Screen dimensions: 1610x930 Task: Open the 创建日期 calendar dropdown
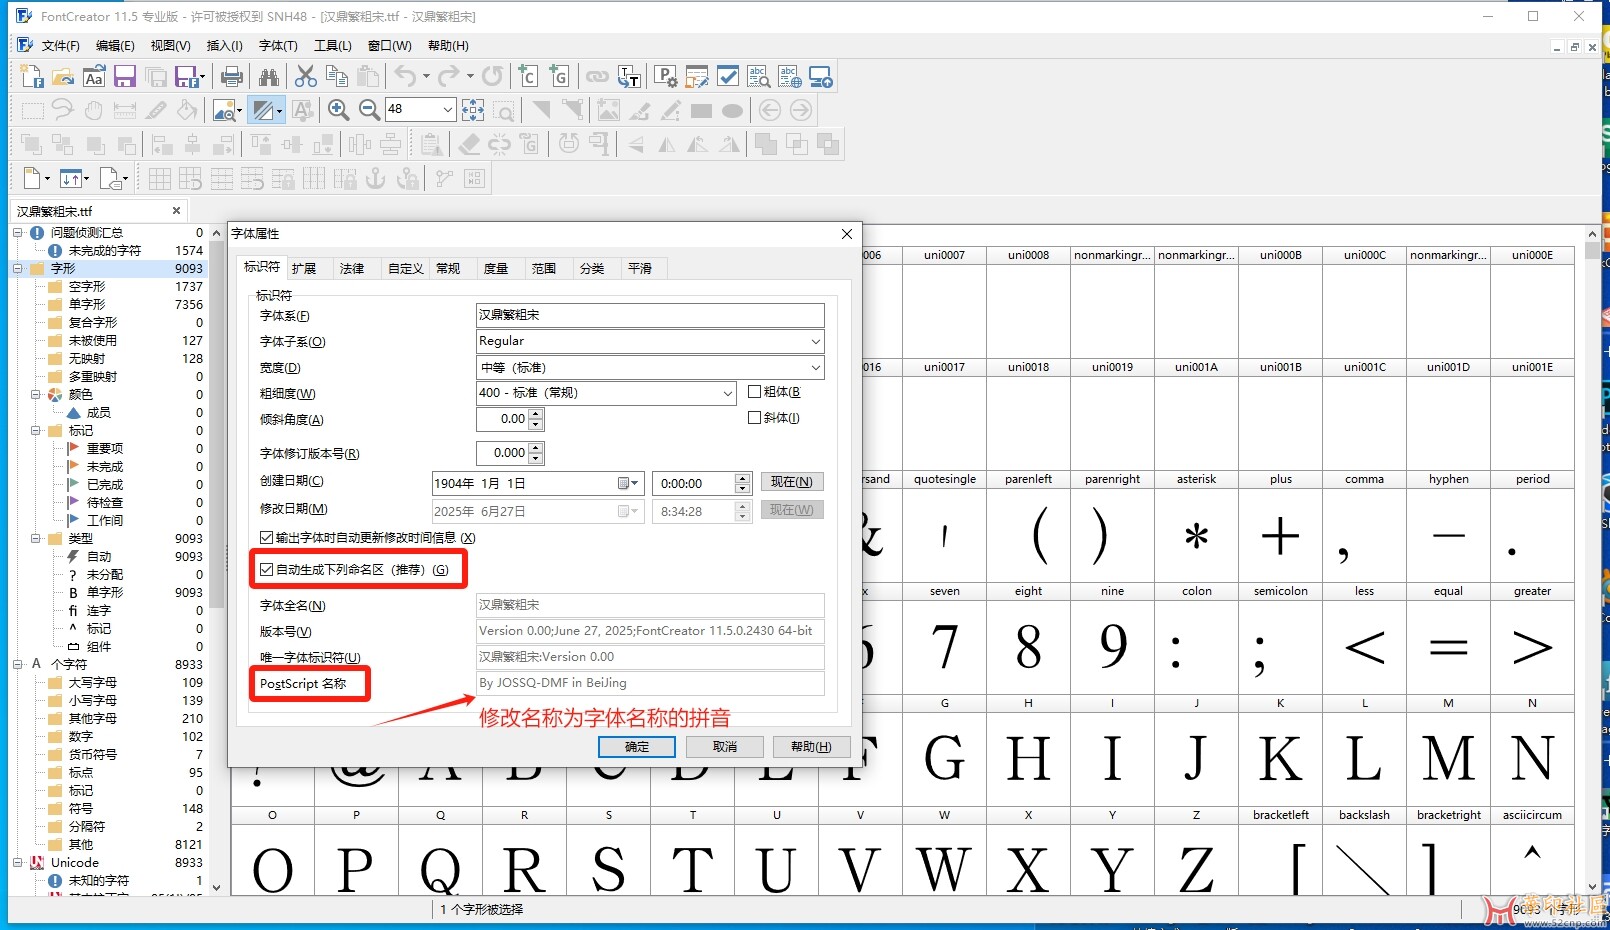click(628, 483)
